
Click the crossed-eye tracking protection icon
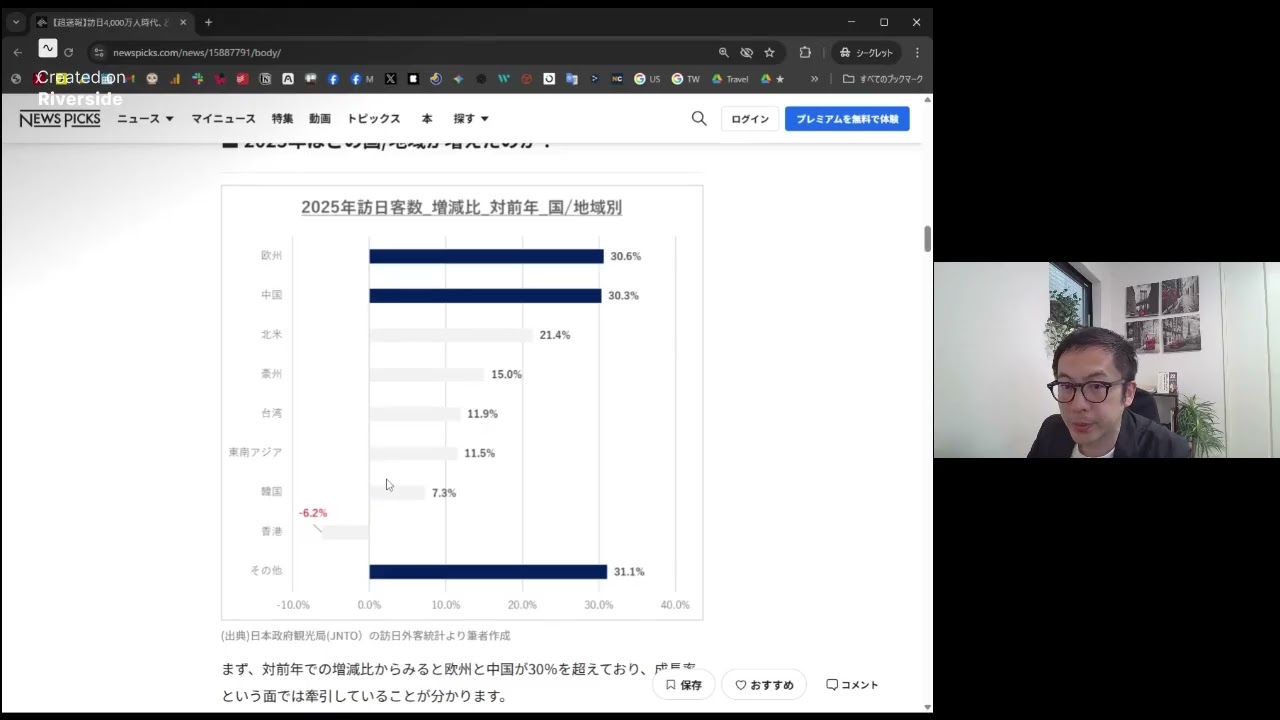[746, 52]
